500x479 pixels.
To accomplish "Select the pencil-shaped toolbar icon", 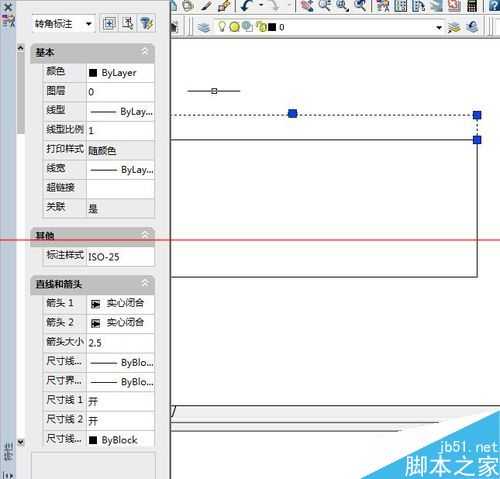I will [x=207, y=5].
